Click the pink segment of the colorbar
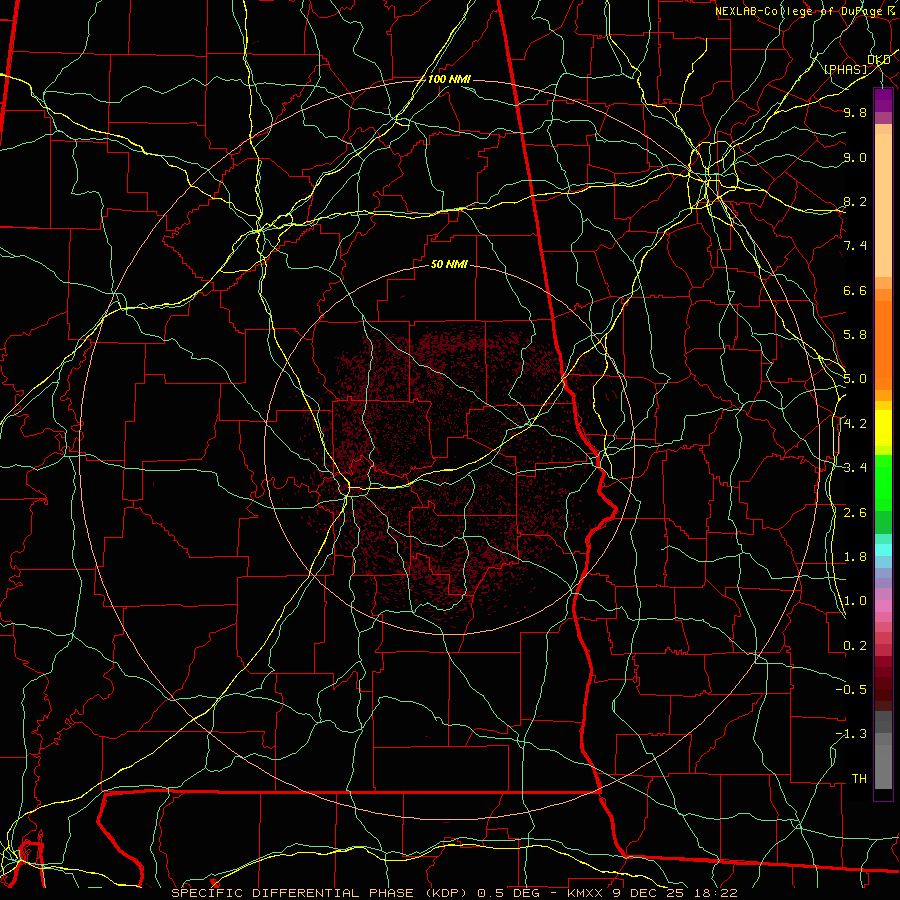Screen dimensions: 900x900 pyautogui.click(x=883, y=606)
